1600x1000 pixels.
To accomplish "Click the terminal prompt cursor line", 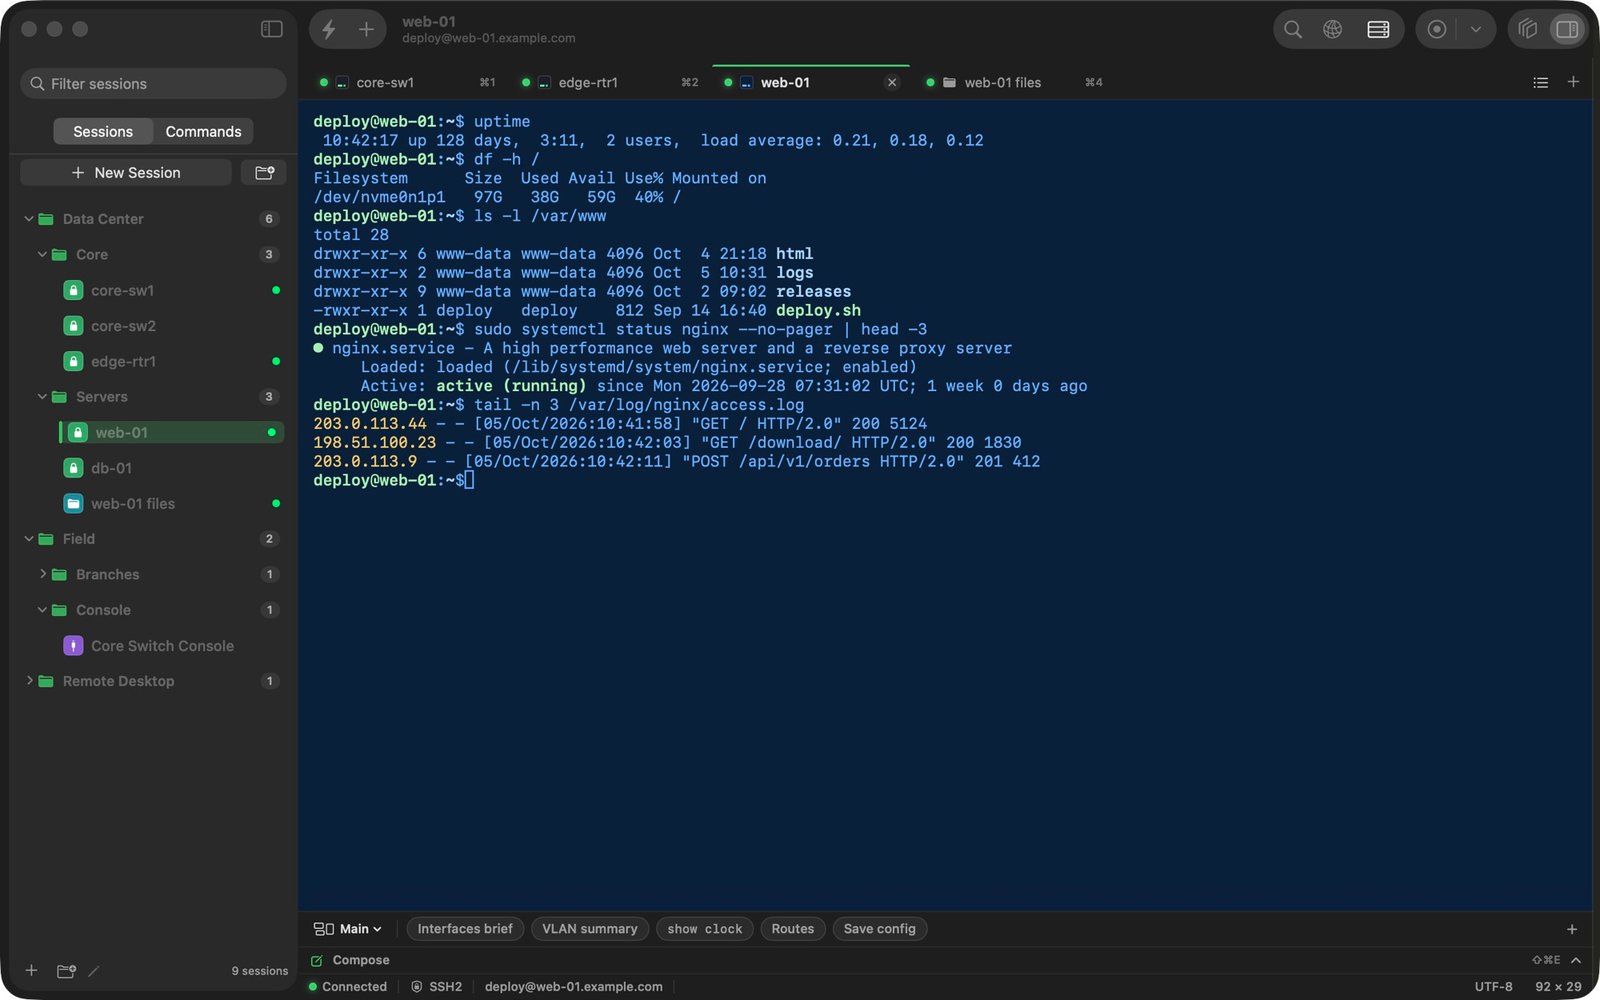I will [x=394, y=481].
